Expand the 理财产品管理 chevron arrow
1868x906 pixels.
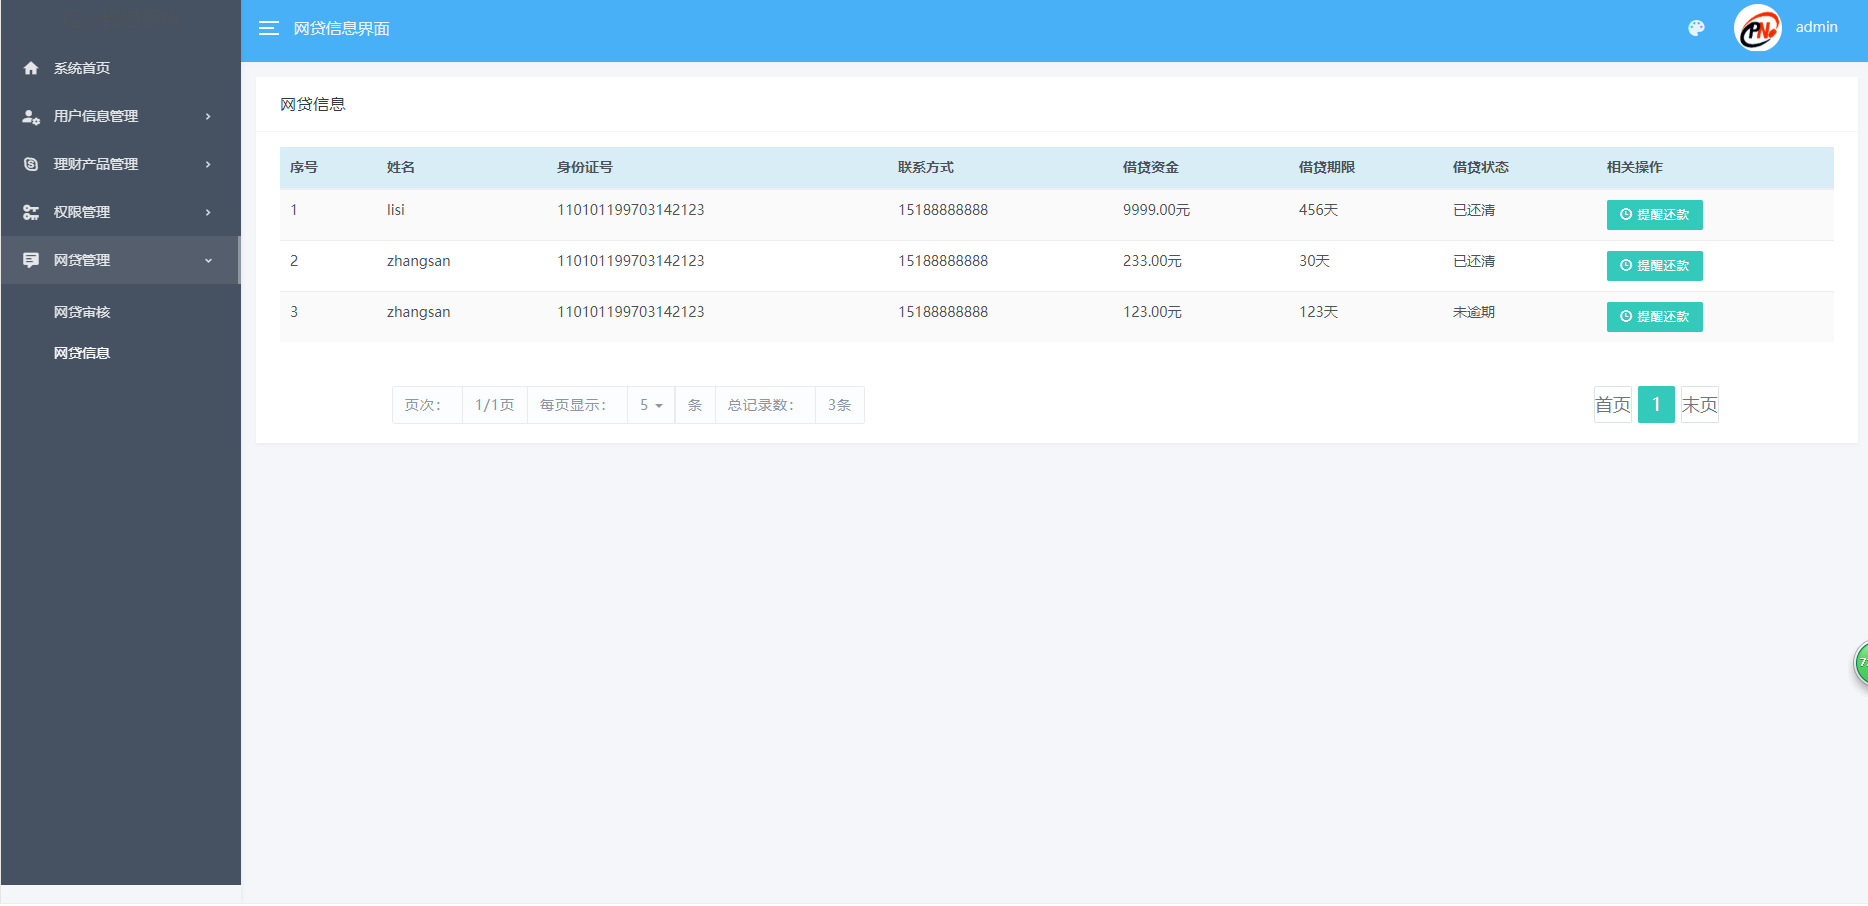(208, 164)
